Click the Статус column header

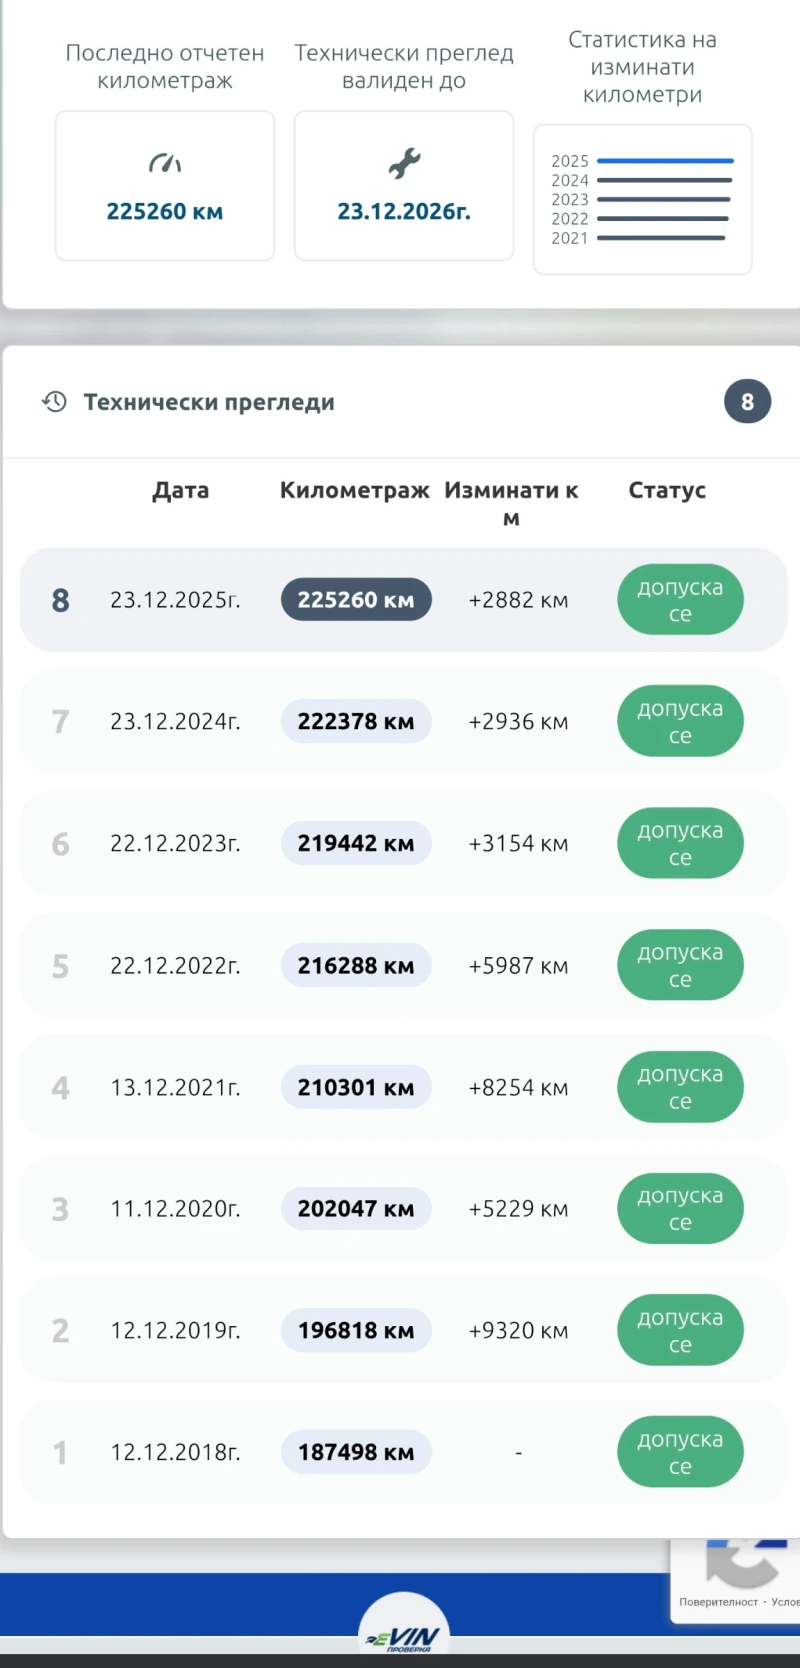(x=667, y=490)
